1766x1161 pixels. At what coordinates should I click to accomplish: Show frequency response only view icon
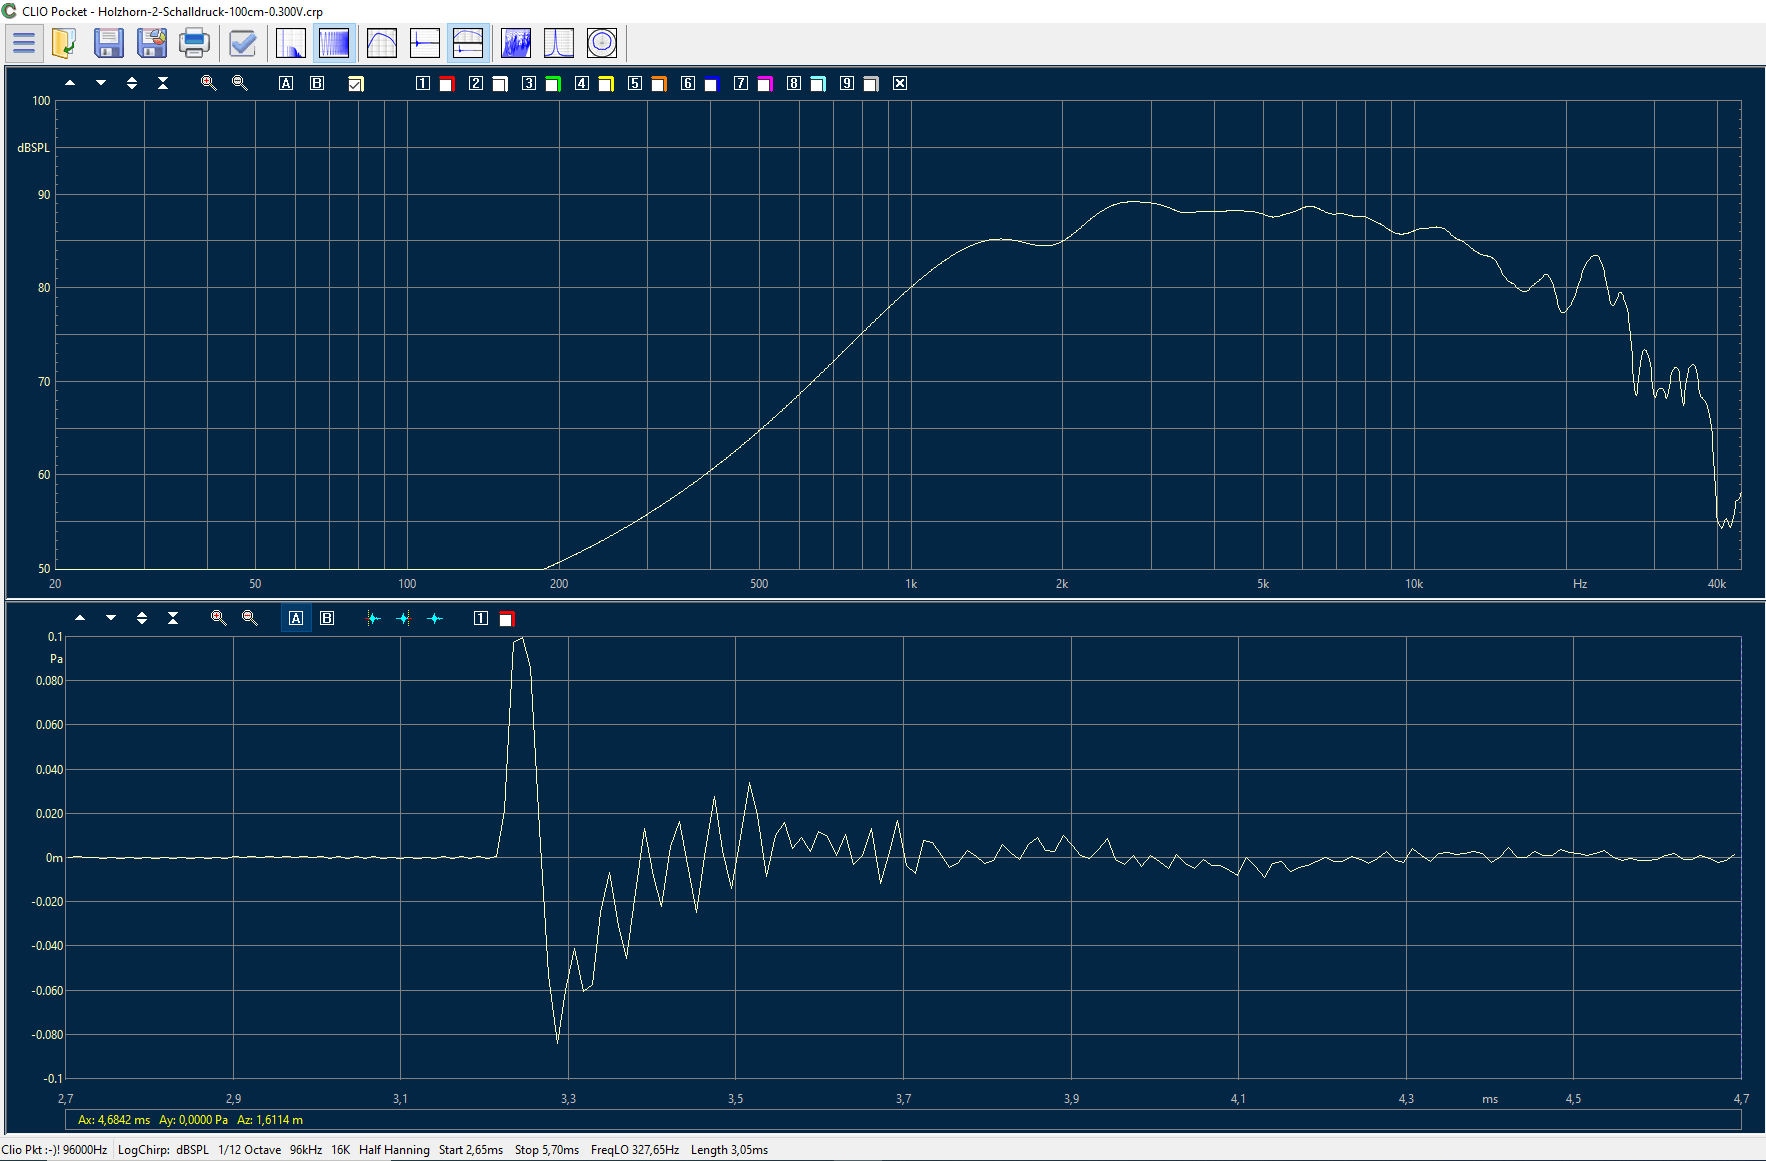pyautogui.click(x=382, y=43)
